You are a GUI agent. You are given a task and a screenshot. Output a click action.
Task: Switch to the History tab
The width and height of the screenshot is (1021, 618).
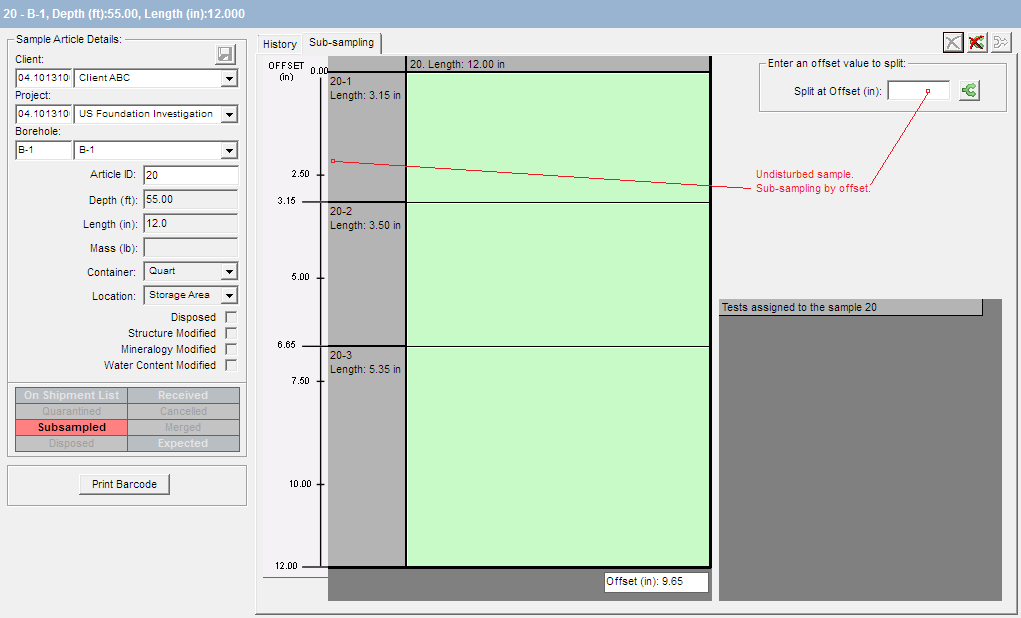[x=280, y=44]
